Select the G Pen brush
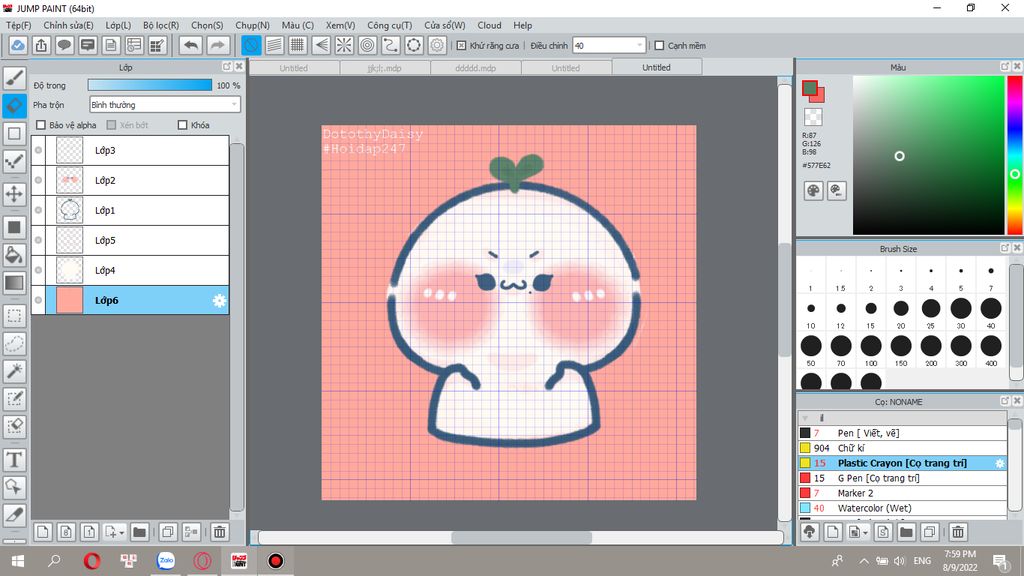The image size is (1024, 576). pyautogui.click(x=903, y=478)
